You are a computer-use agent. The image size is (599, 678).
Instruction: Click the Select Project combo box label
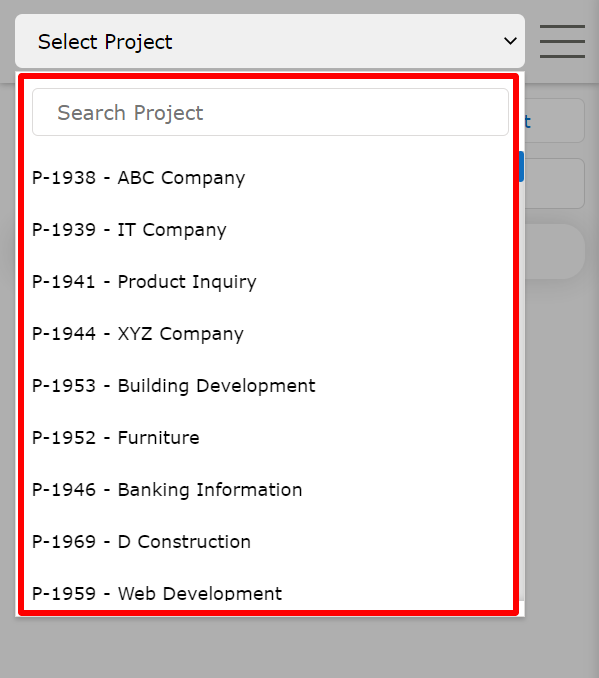click(105, 42)
